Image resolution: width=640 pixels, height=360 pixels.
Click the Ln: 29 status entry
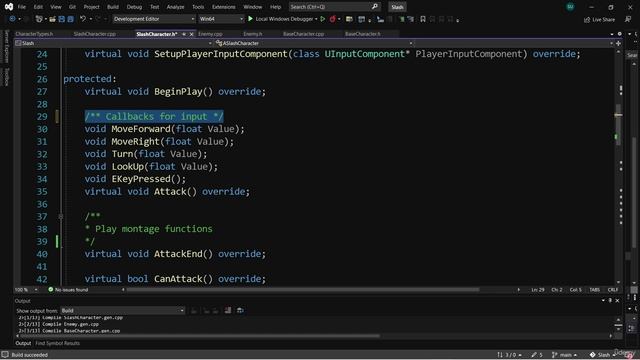[x=538, y=290]
